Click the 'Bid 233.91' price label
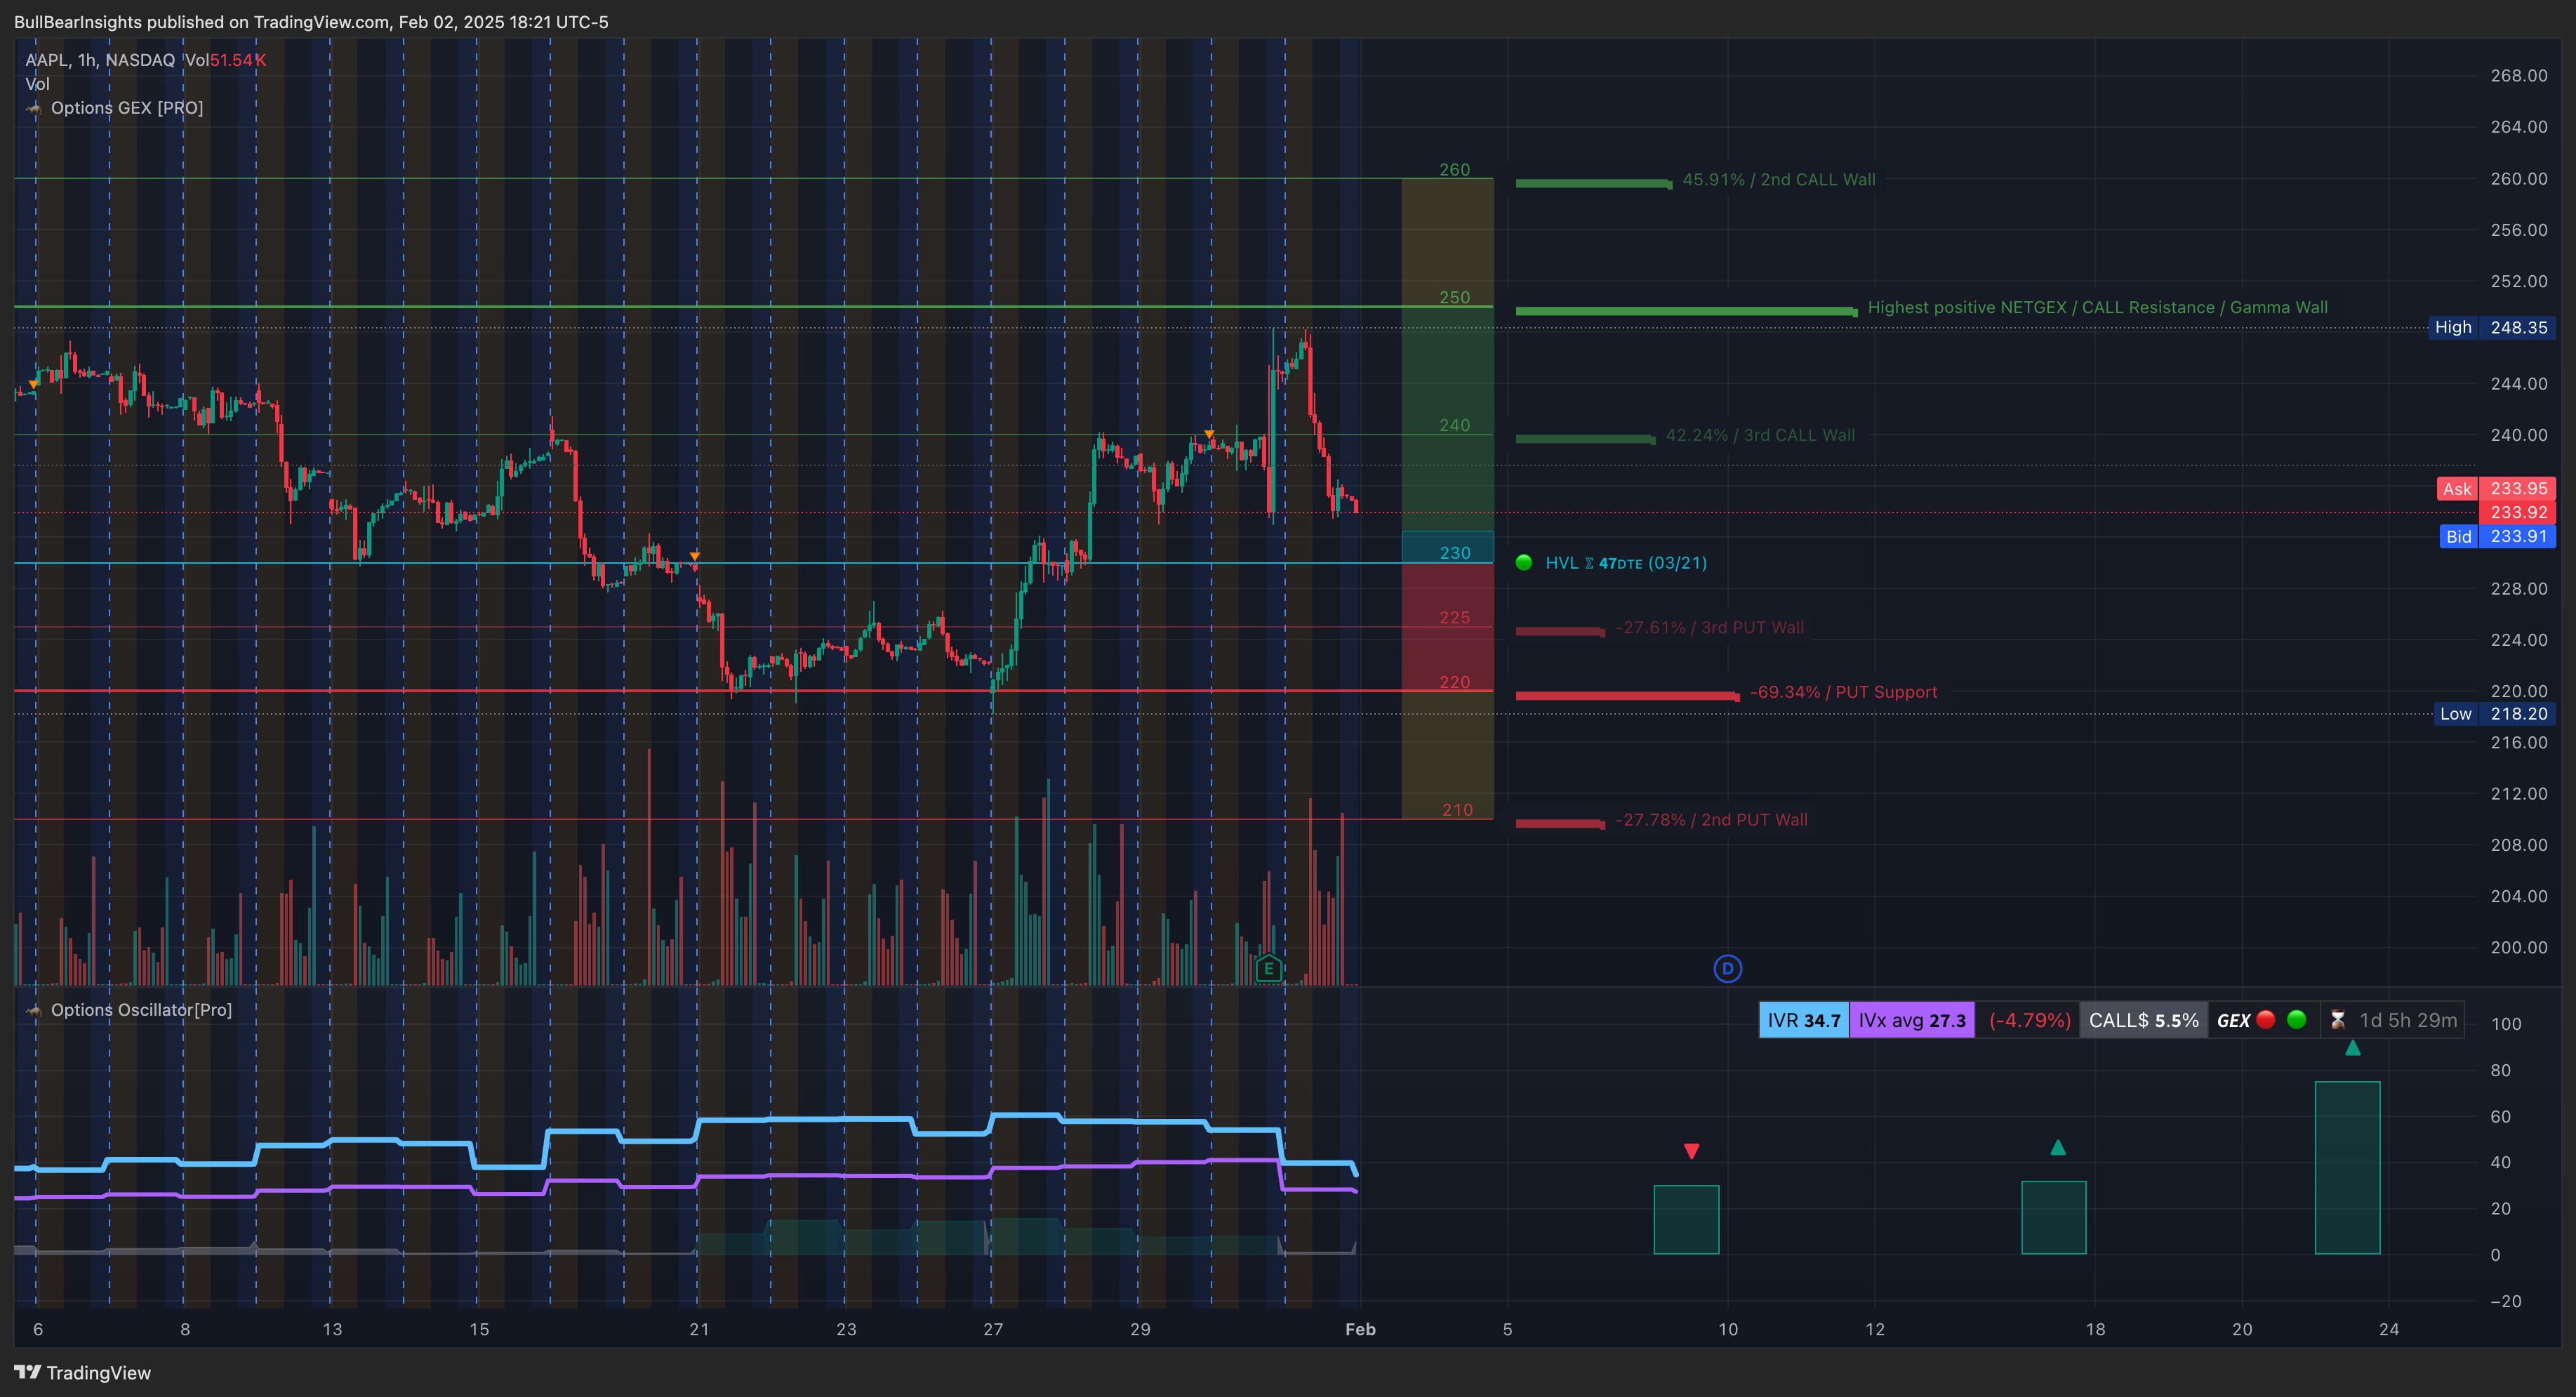The height and width of the screenshot is (1397, 2576). (x=2497, y=537)
